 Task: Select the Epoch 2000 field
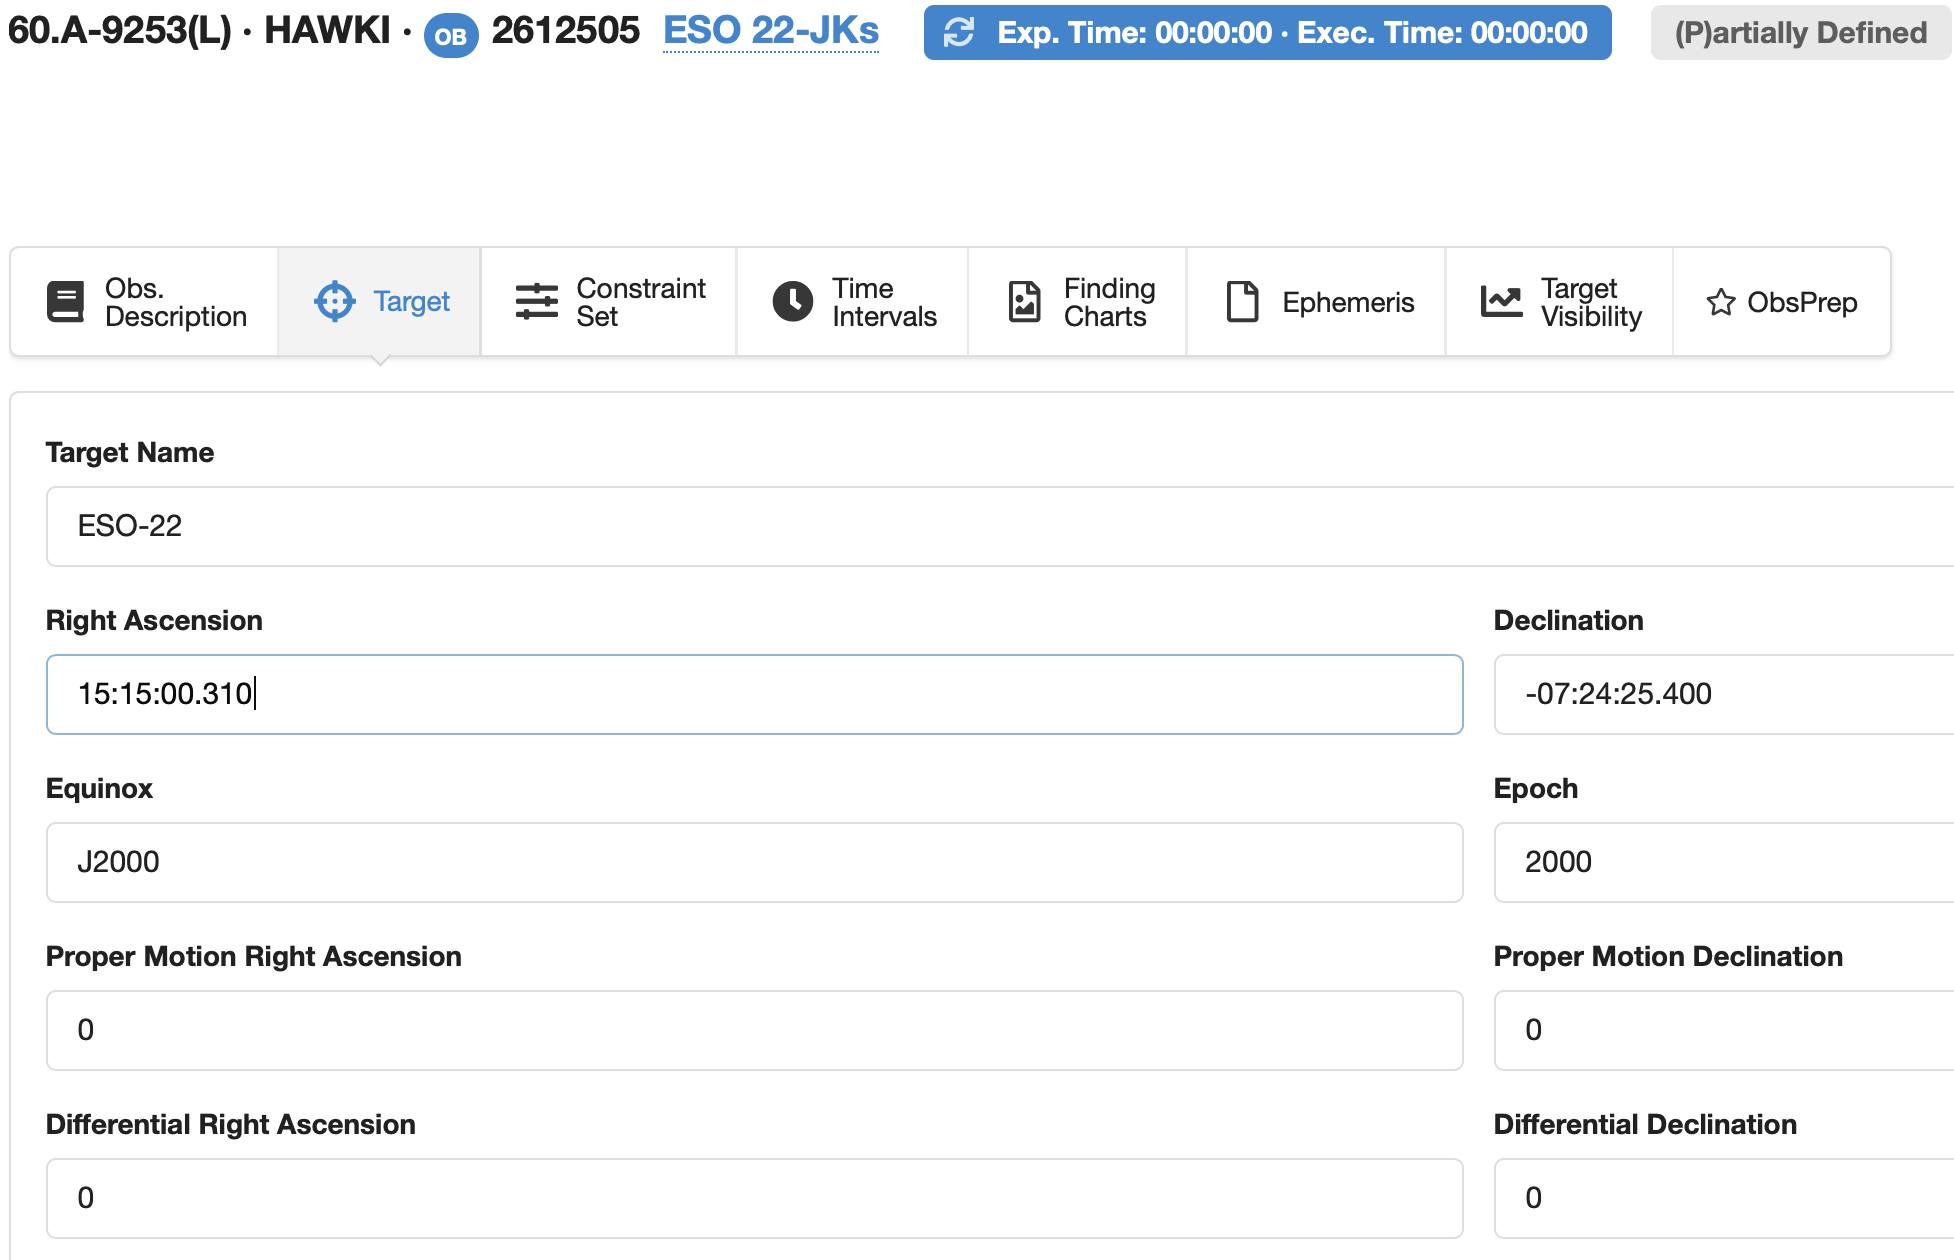1722,862
